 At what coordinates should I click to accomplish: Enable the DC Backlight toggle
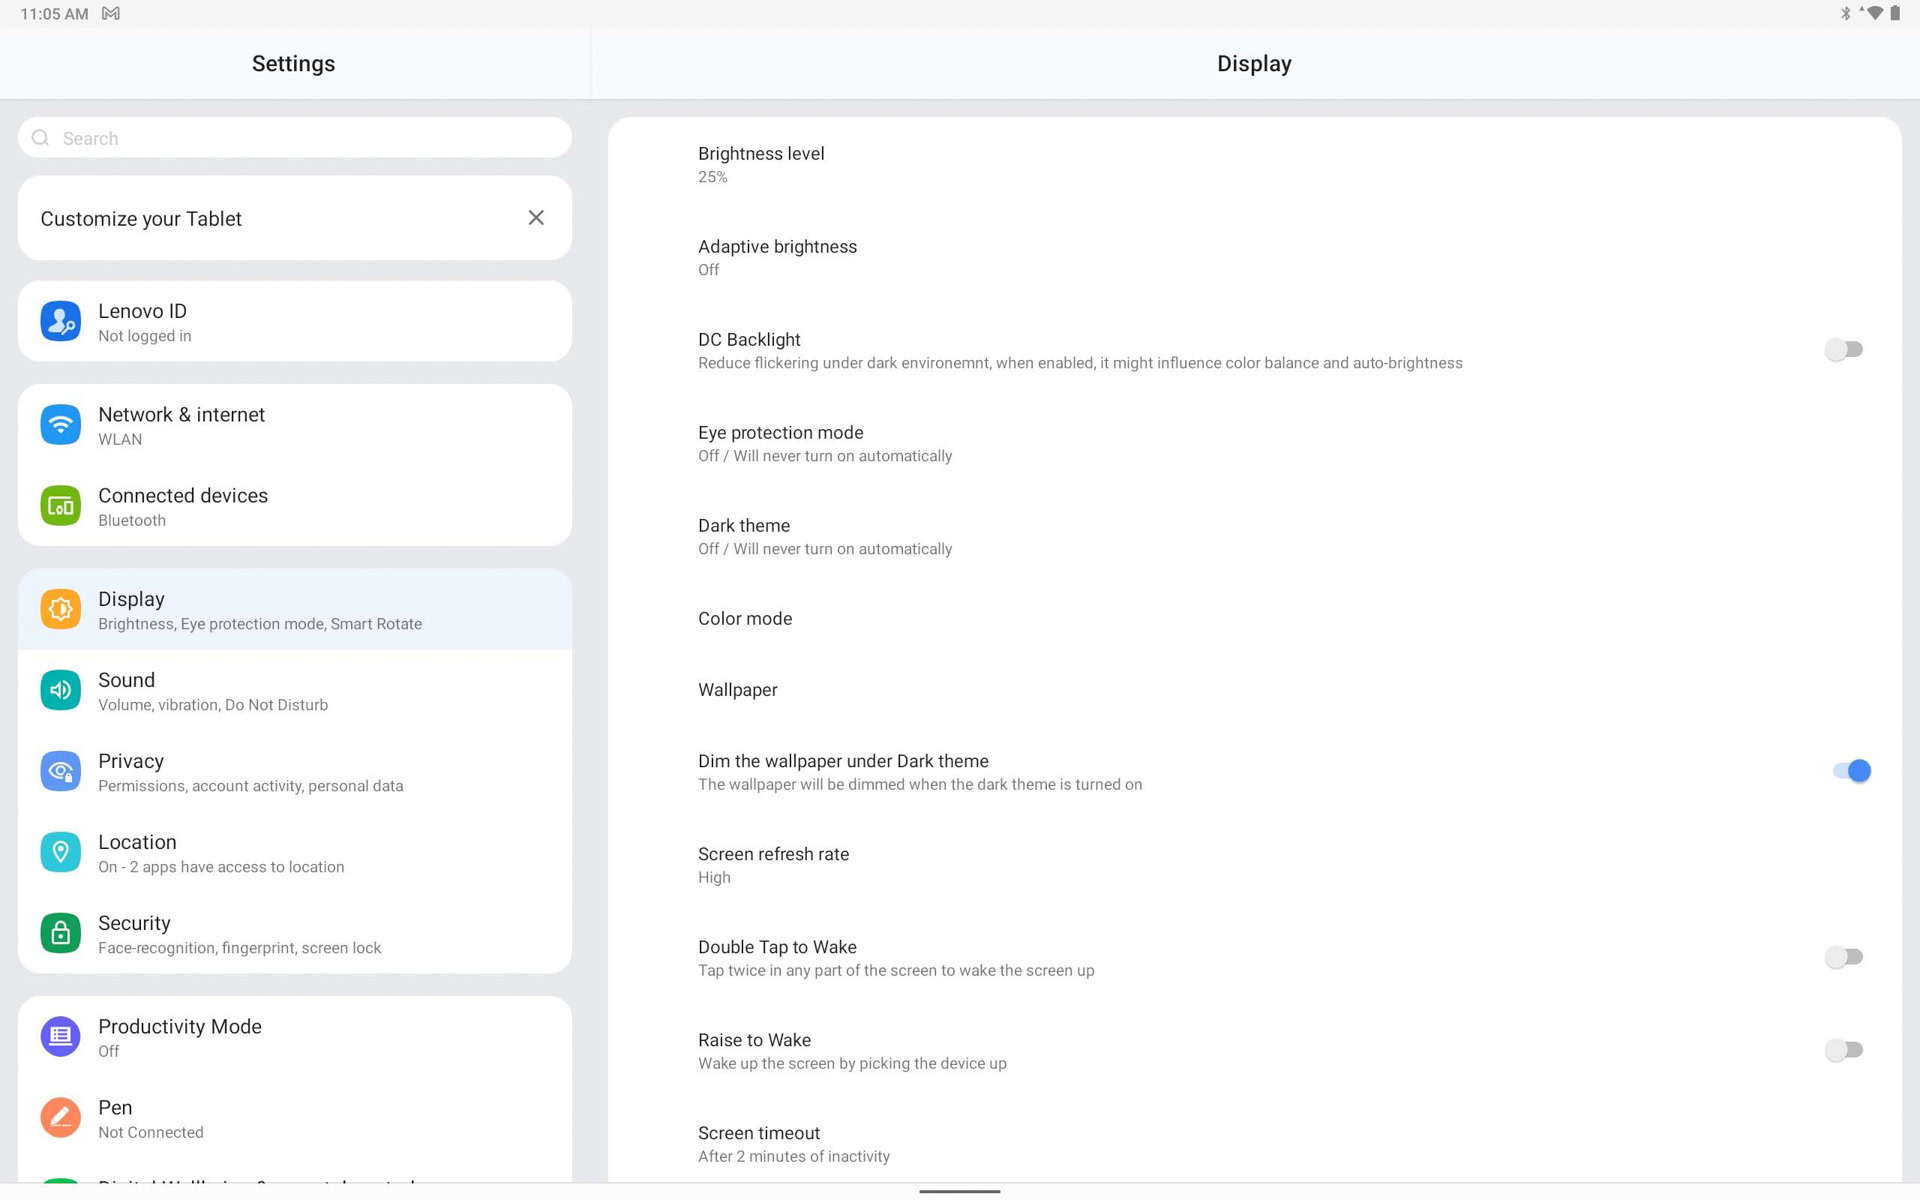pos(1843,350)
